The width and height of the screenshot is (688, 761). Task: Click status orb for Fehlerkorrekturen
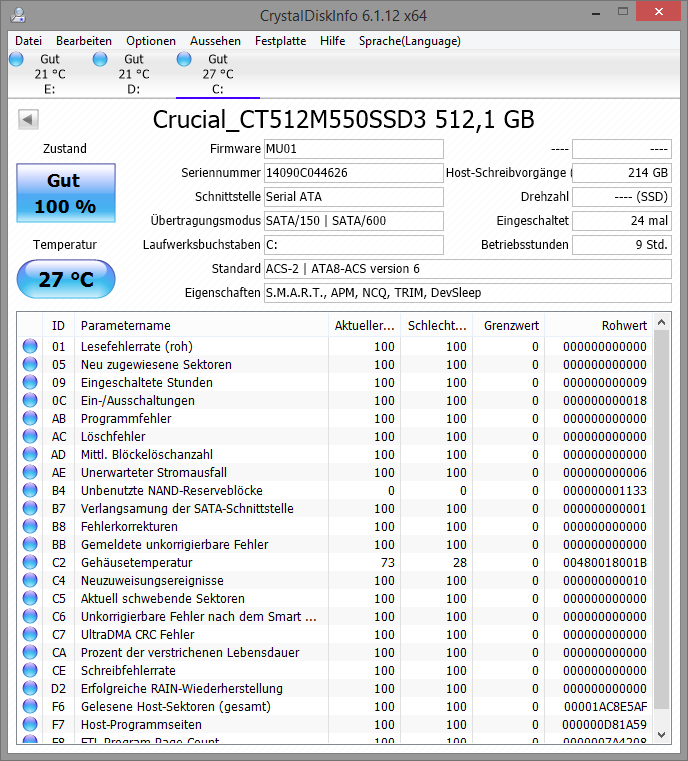tap(30, 526)
